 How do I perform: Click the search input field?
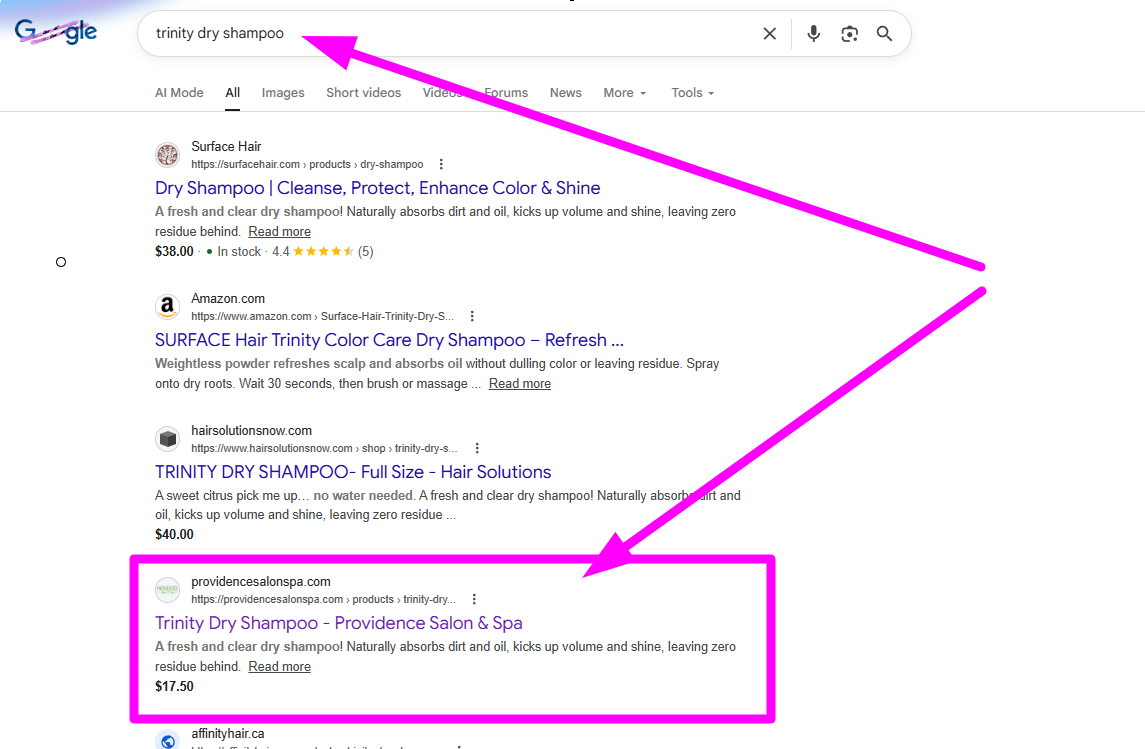[x=450, y=34]
